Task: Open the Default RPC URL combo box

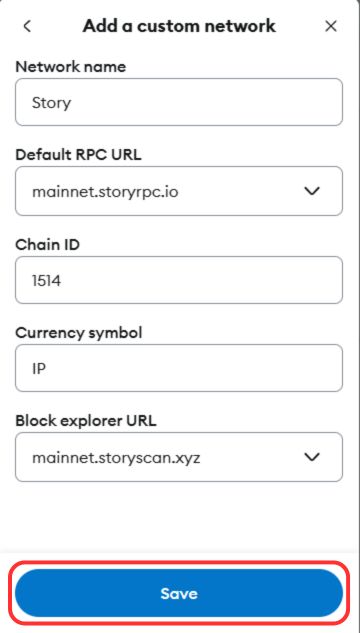Action: [x=179, y=191]
